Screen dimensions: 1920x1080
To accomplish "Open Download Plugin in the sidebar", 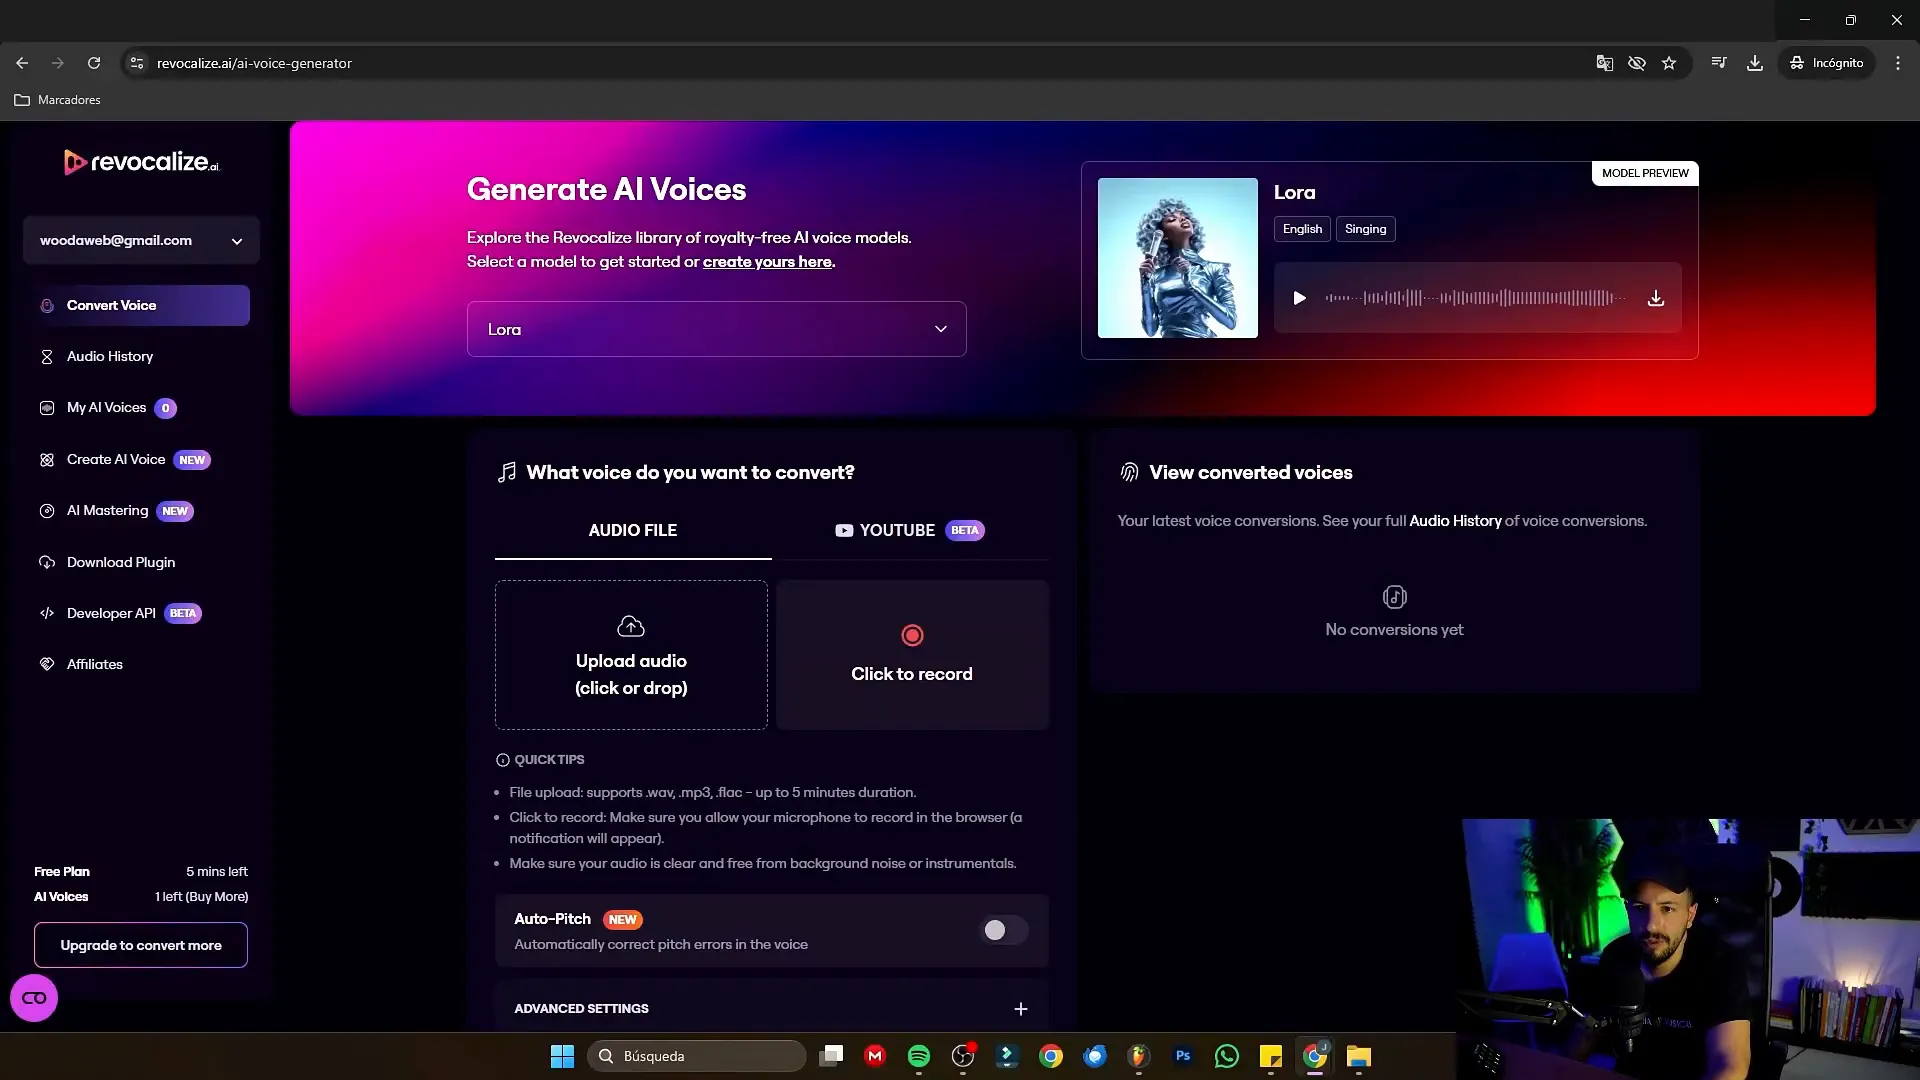I will (x=121, y=562).
